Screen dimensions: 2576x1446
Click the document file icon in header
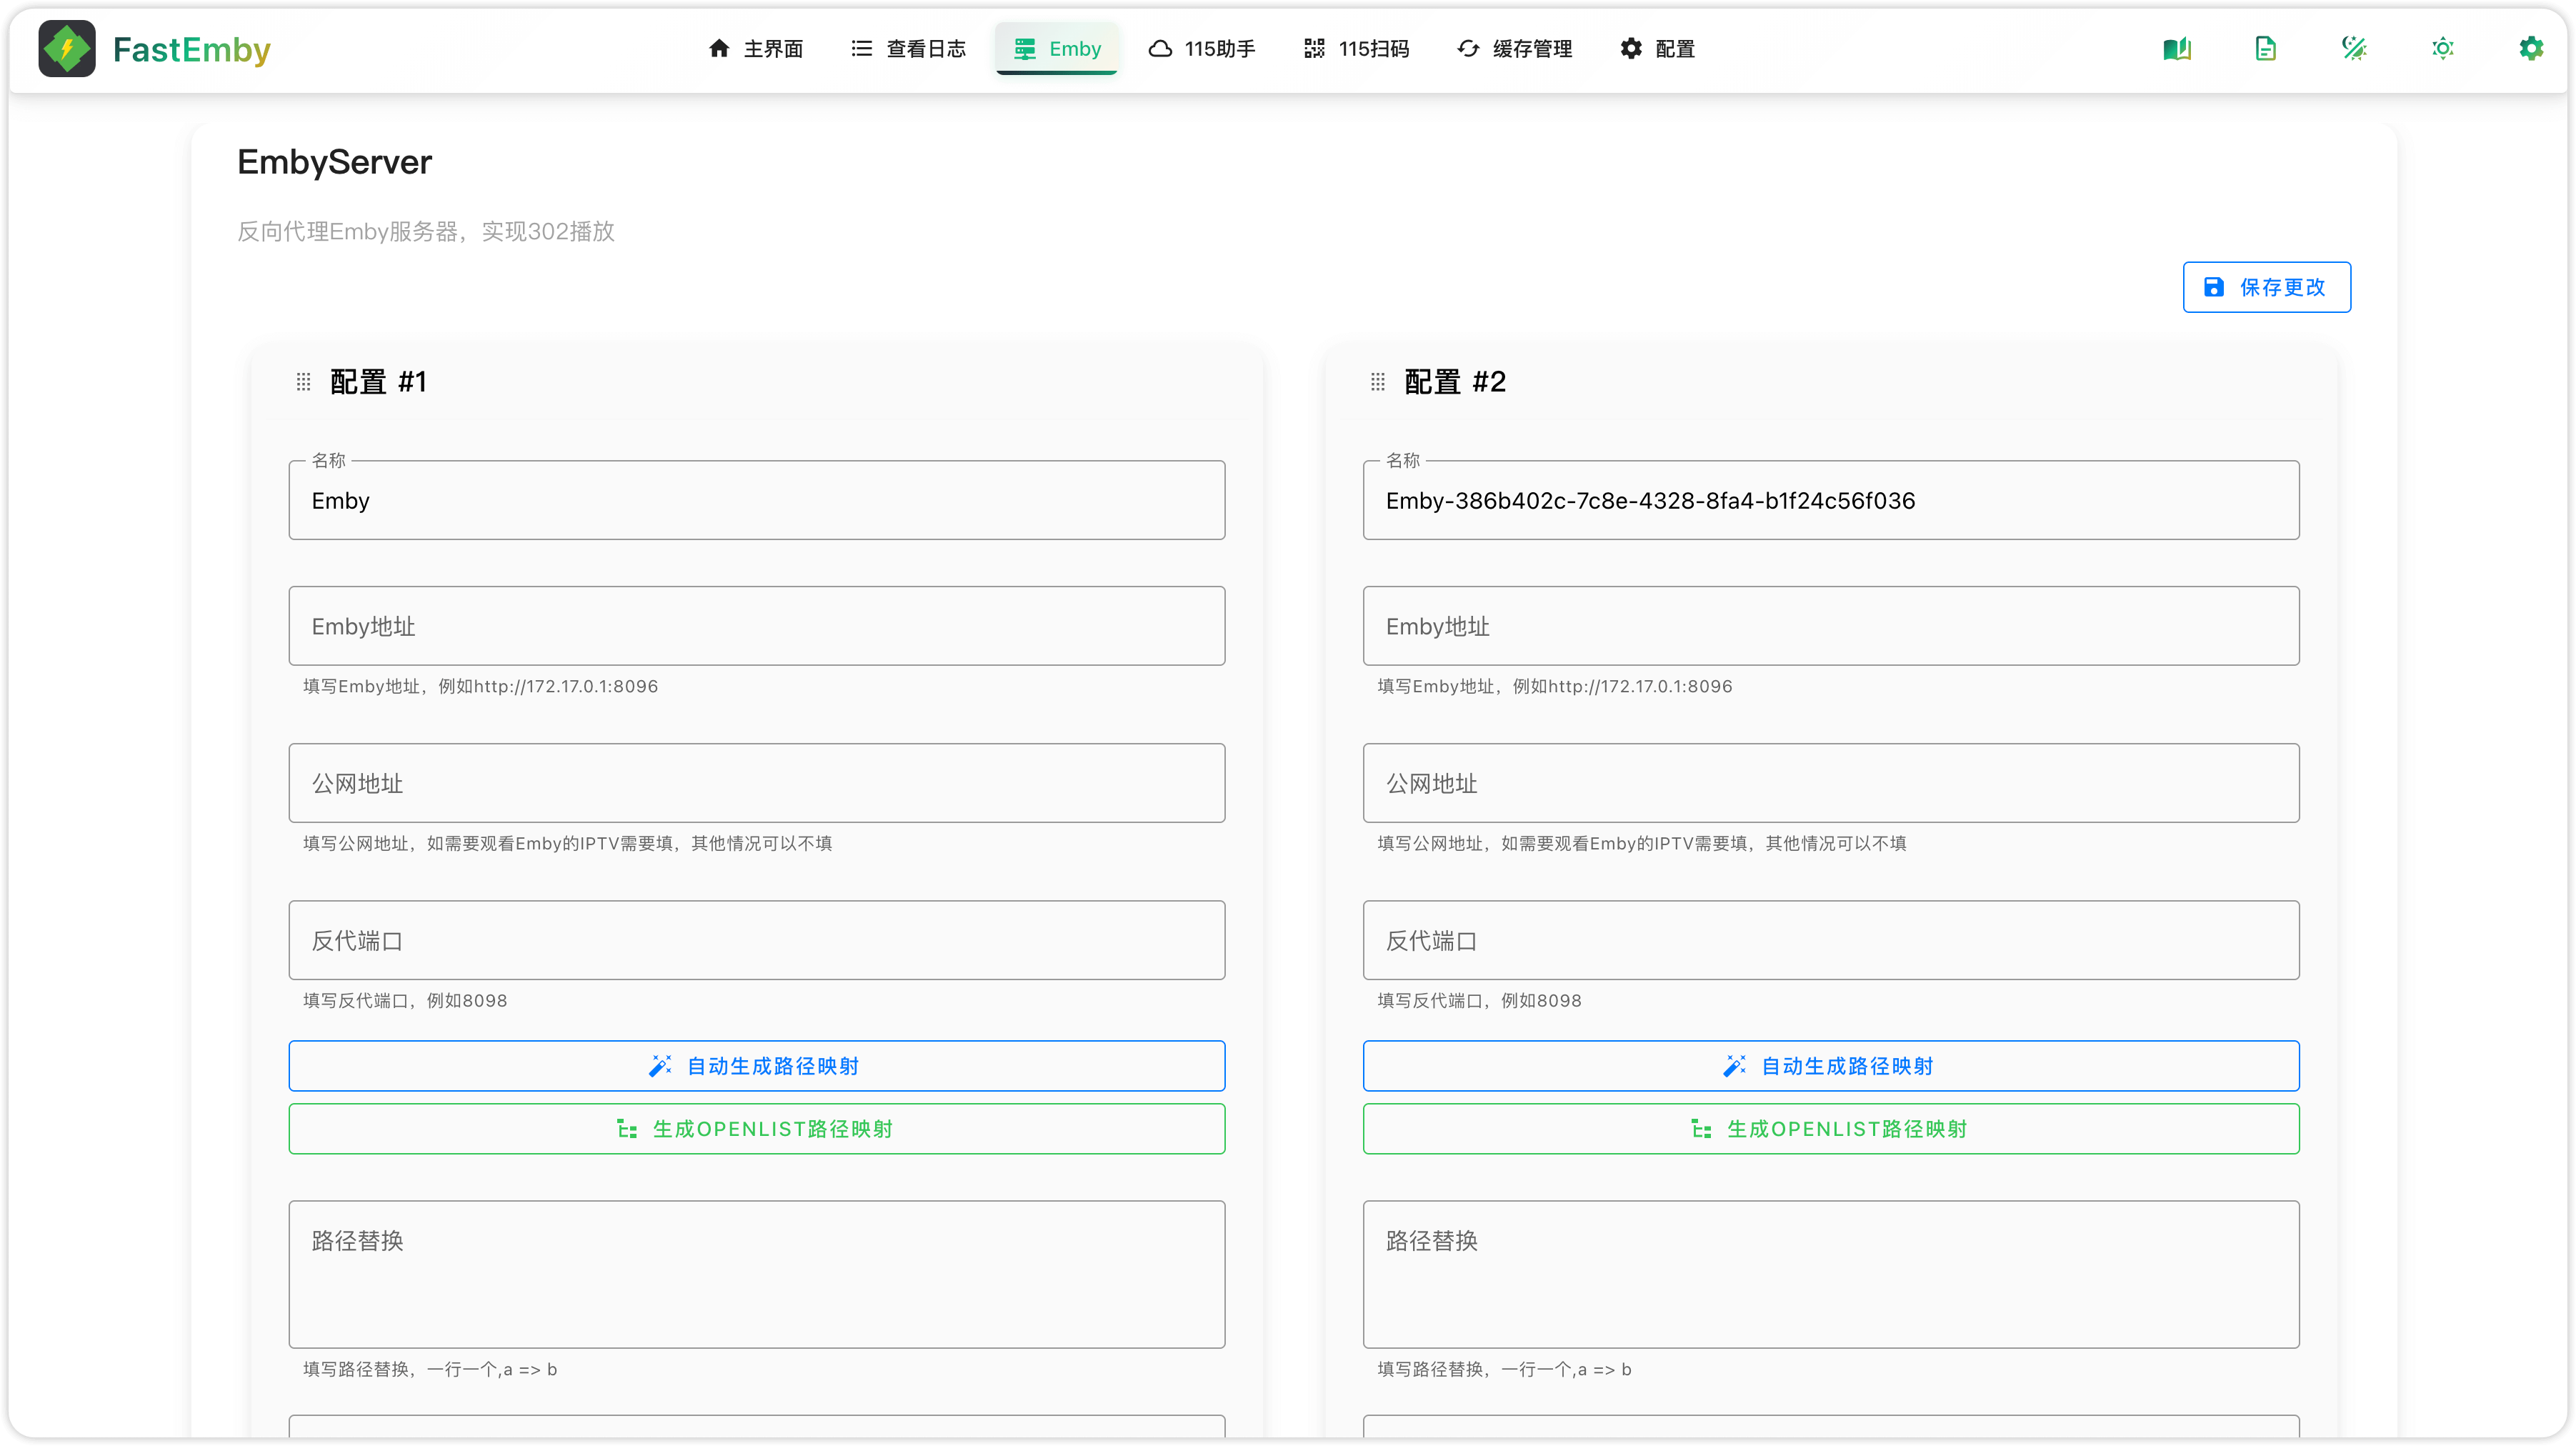click(2265, 49)
